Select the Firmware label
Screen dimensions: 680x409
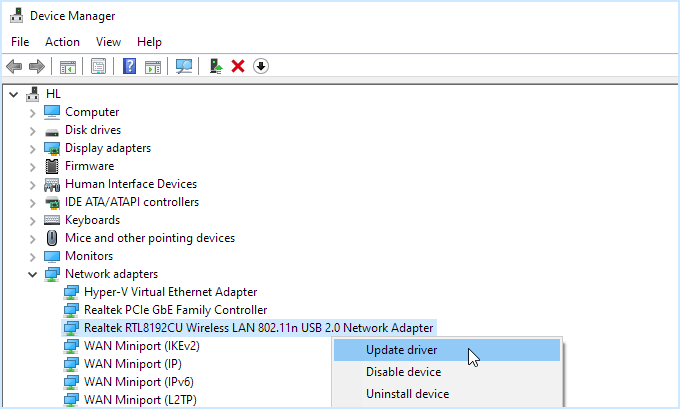click(89, 166)
